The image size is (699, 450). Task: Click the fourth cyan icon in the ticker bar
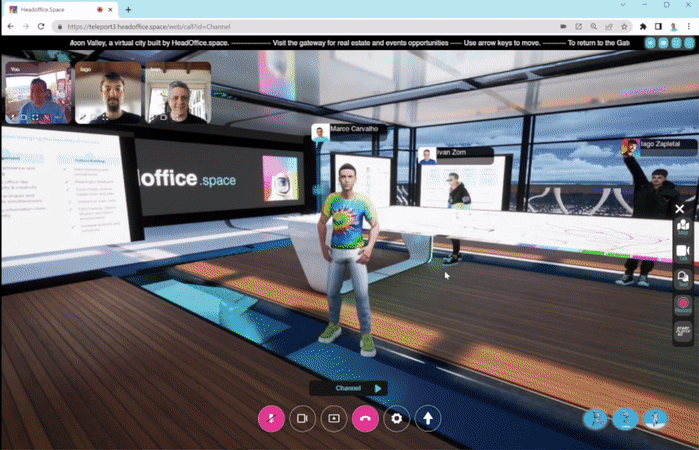(x=689, y=43)
